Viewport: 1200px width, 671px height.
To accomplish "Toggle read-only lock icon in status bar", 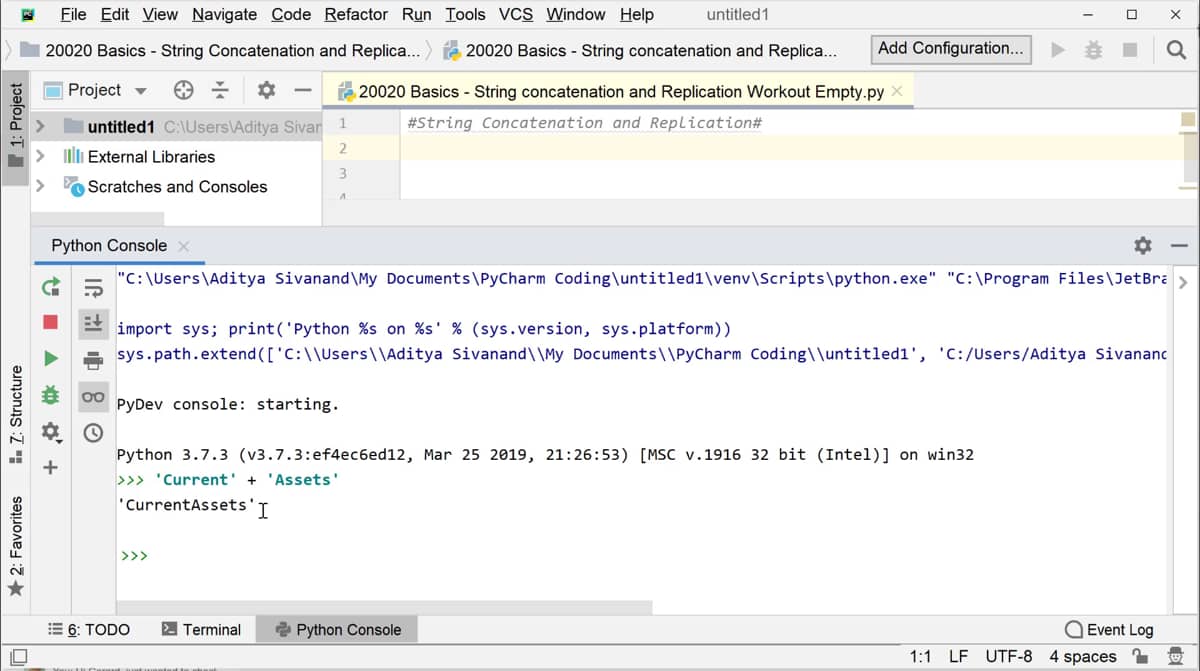I will tap(1139, 657).
